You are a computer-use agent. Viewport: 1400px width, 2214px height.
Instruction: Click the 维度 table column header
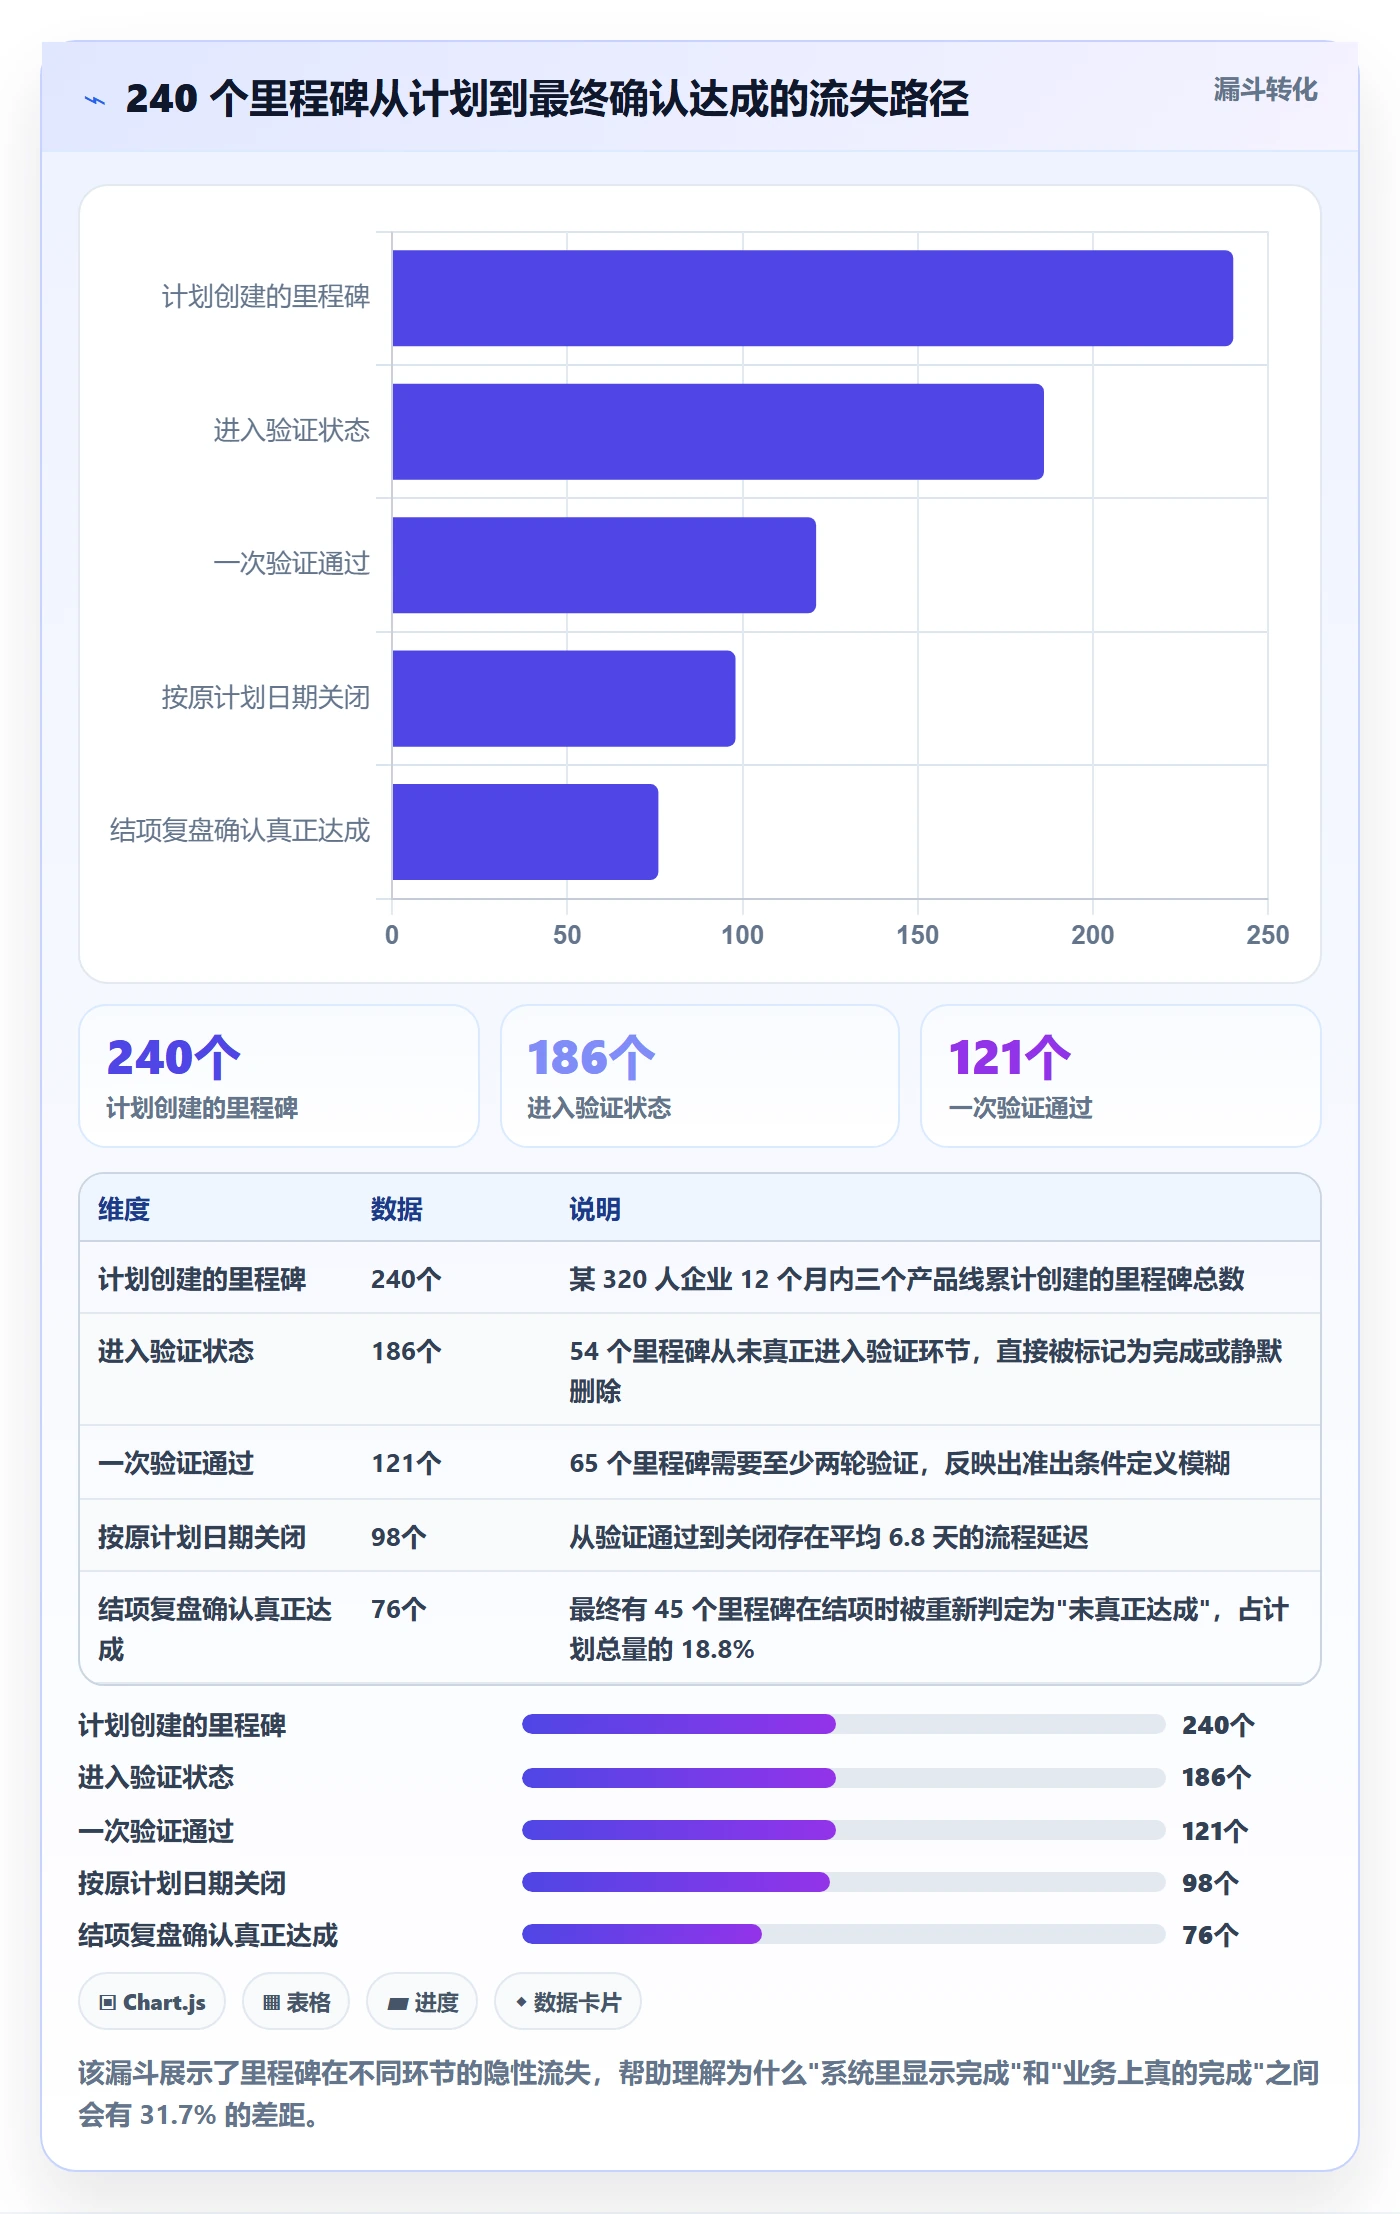(x=124, y=1209)
